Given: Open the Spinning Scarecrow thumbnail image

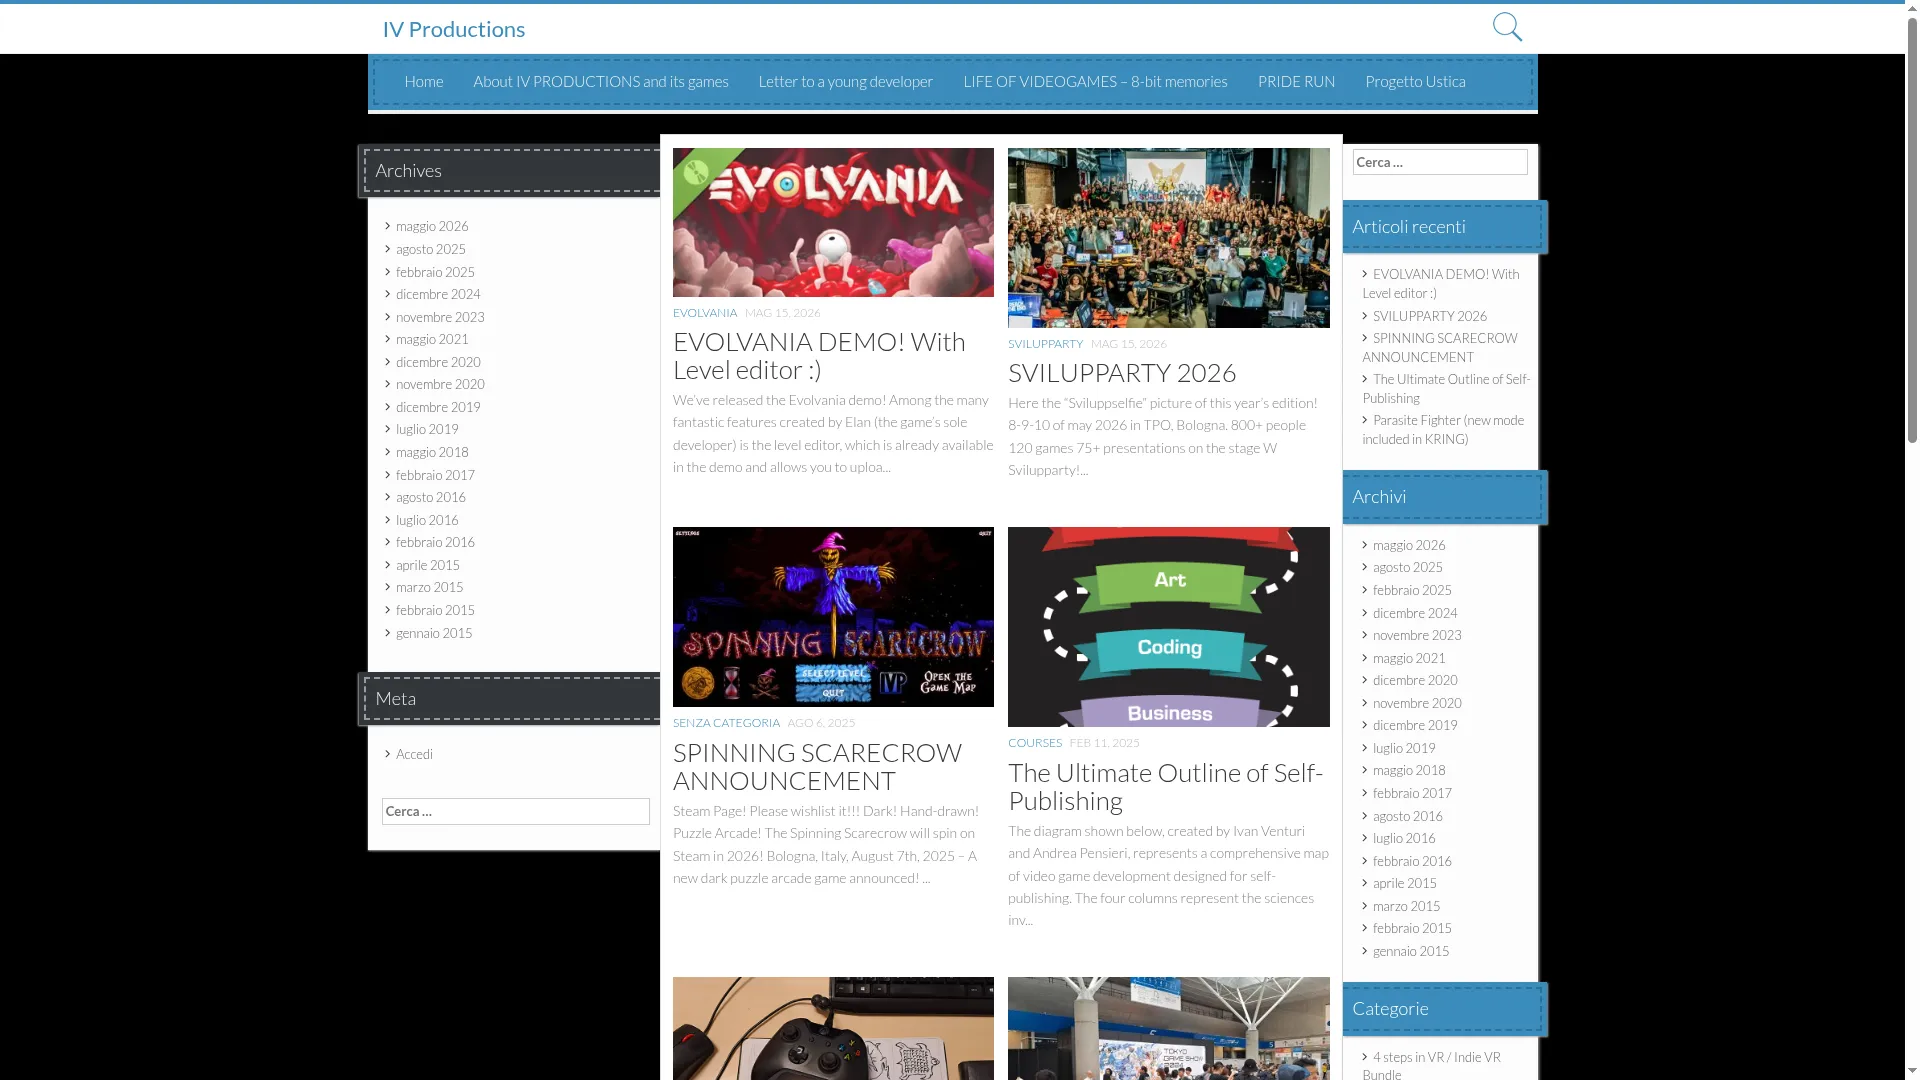Looking at the screenshot, I should tap(833, 617).
